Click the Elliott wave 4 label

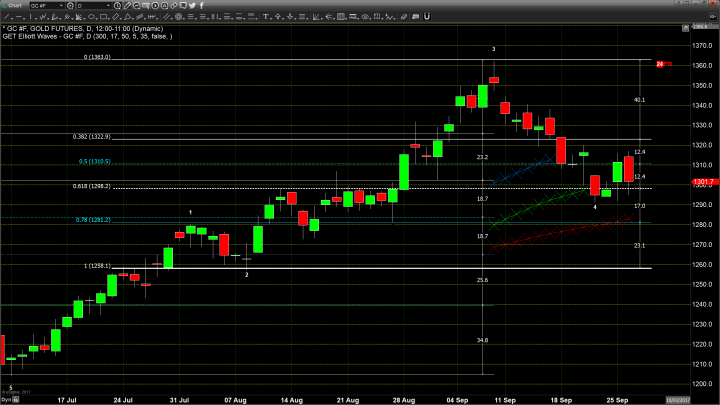pyautogui.click(x=595, y=207)
